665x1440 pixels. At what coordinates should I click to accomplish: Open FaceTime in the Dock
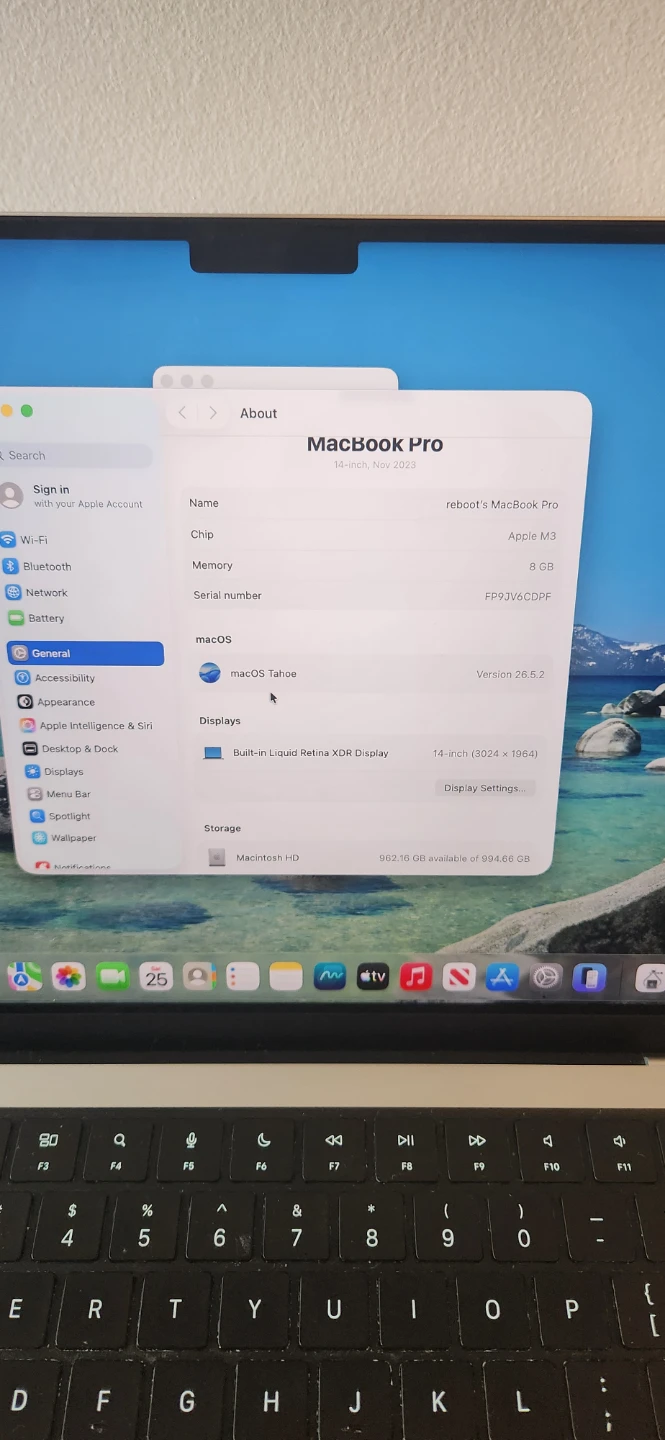112,977
